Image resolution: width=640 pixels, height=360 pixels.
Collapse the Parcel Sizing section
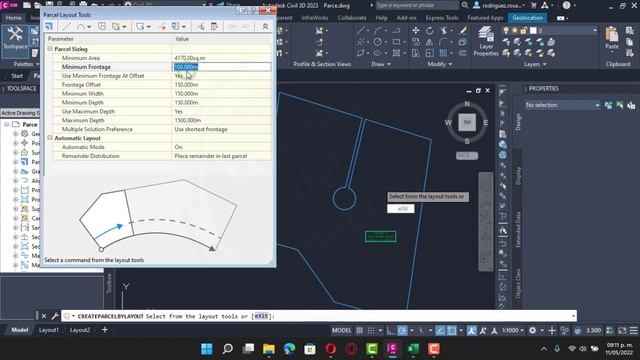(50, 49)
